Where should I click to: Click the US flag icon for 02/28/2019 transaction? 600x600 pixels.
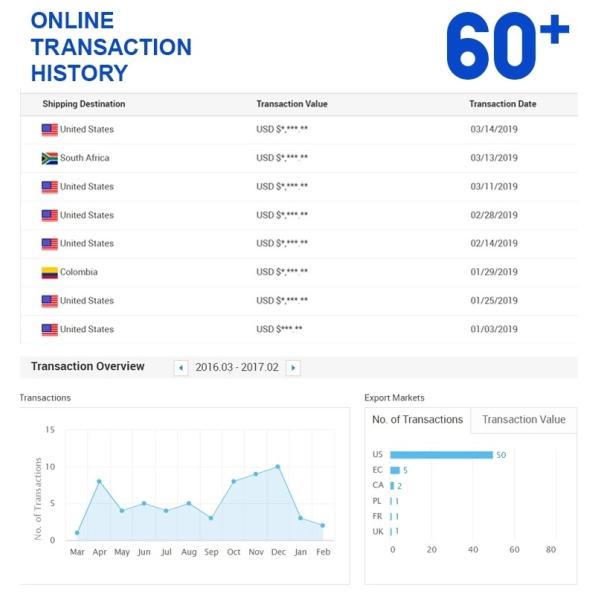pos(49,215)
